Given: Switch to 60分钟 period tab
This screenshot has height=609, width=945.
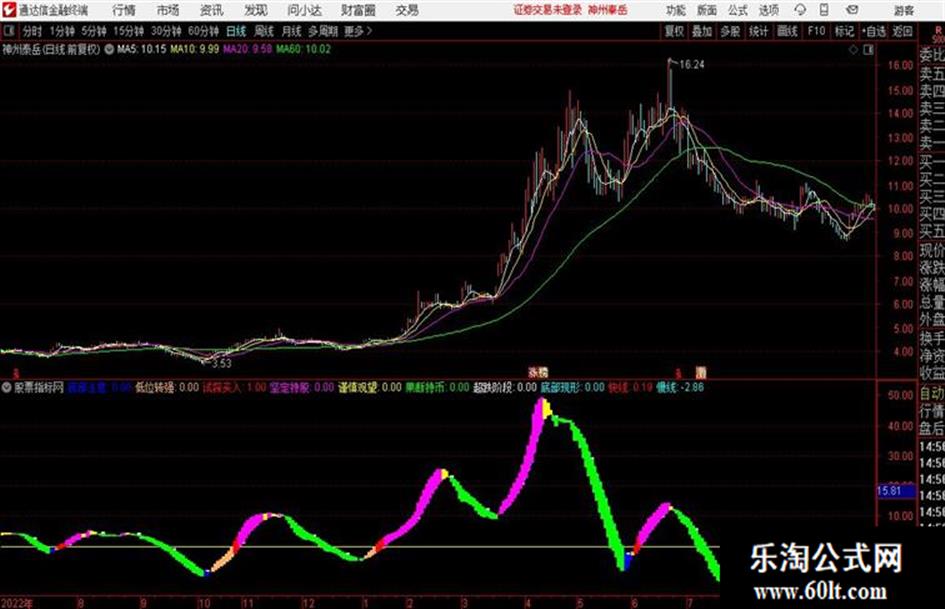Looking at the screenshot, I should pyautogui.click(x=203, y=31).
